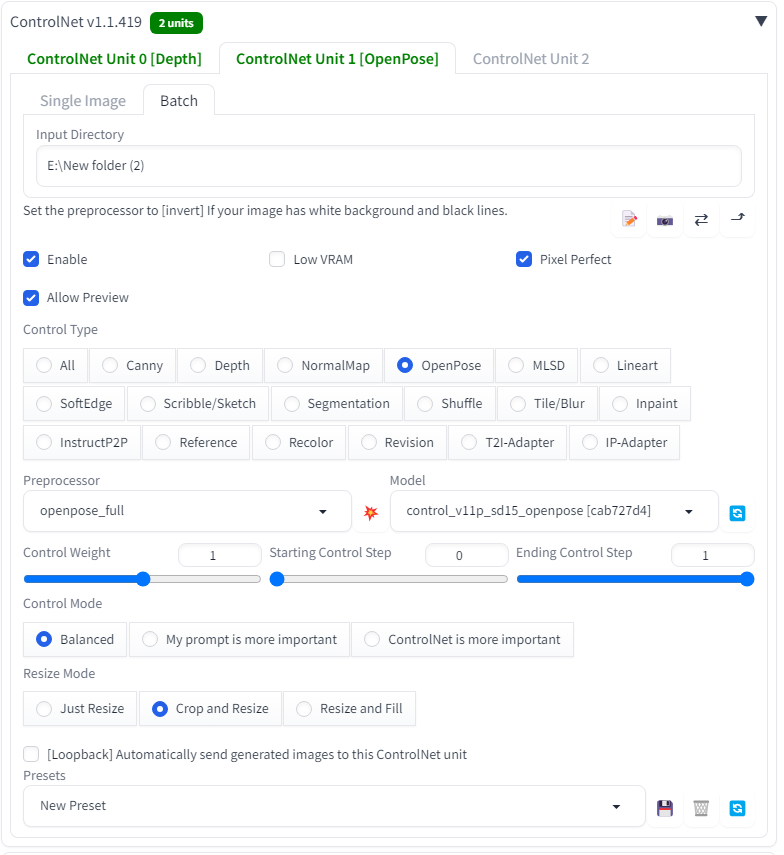Tick the Low VRAM checkbox
This screenshot has height=855, width=784.
(x=277, y=260)
